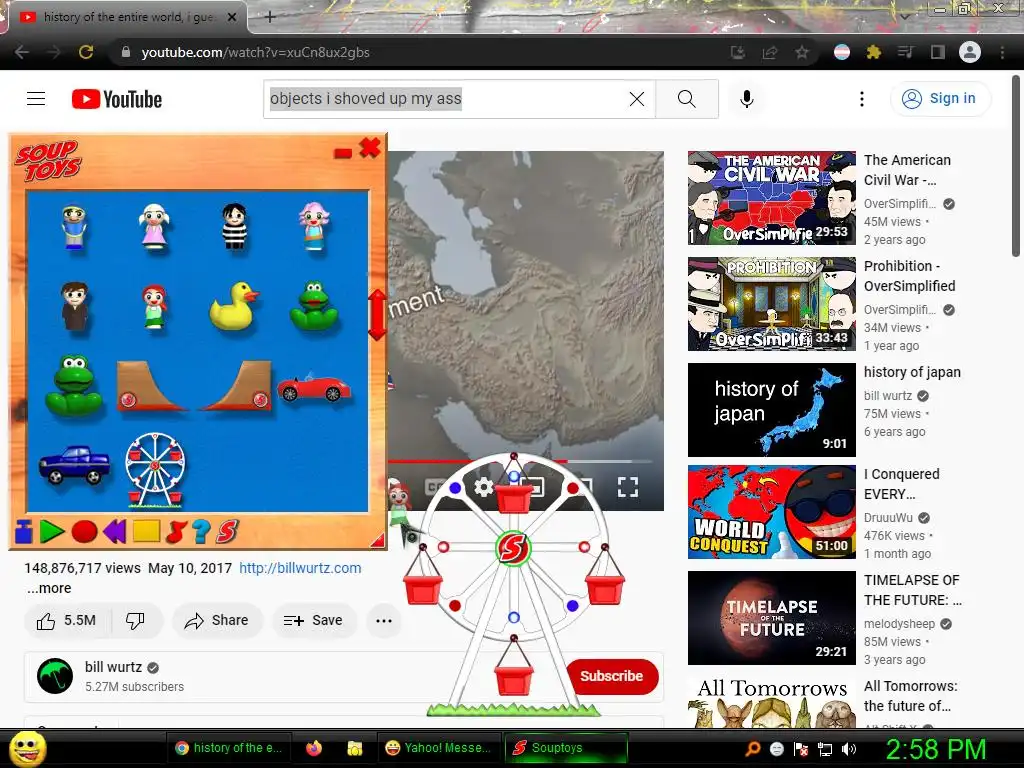Click the blue weight icon in Soup Toys toolbar

coord(24,531)
